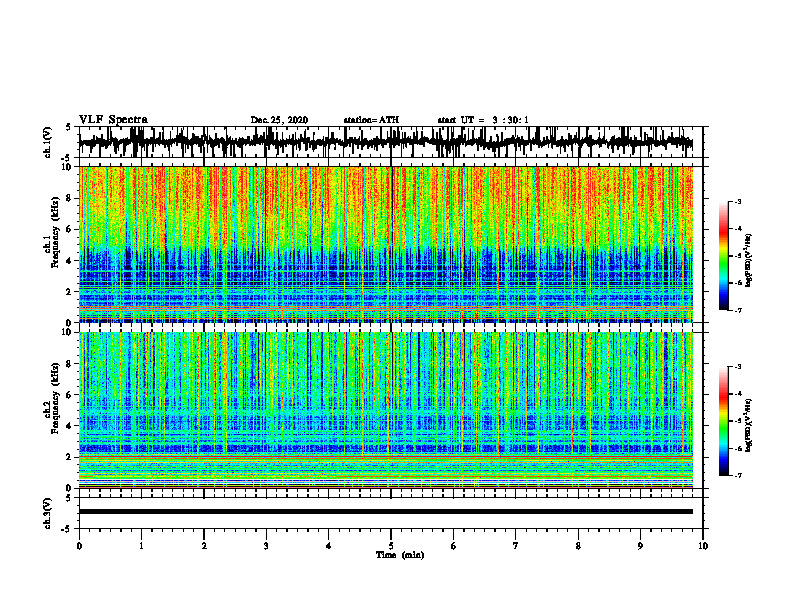792x612 pixels.
Task: Select the "Dec. 25, 2020" date label
Action: pyautogui.click(x=279, y=120)
